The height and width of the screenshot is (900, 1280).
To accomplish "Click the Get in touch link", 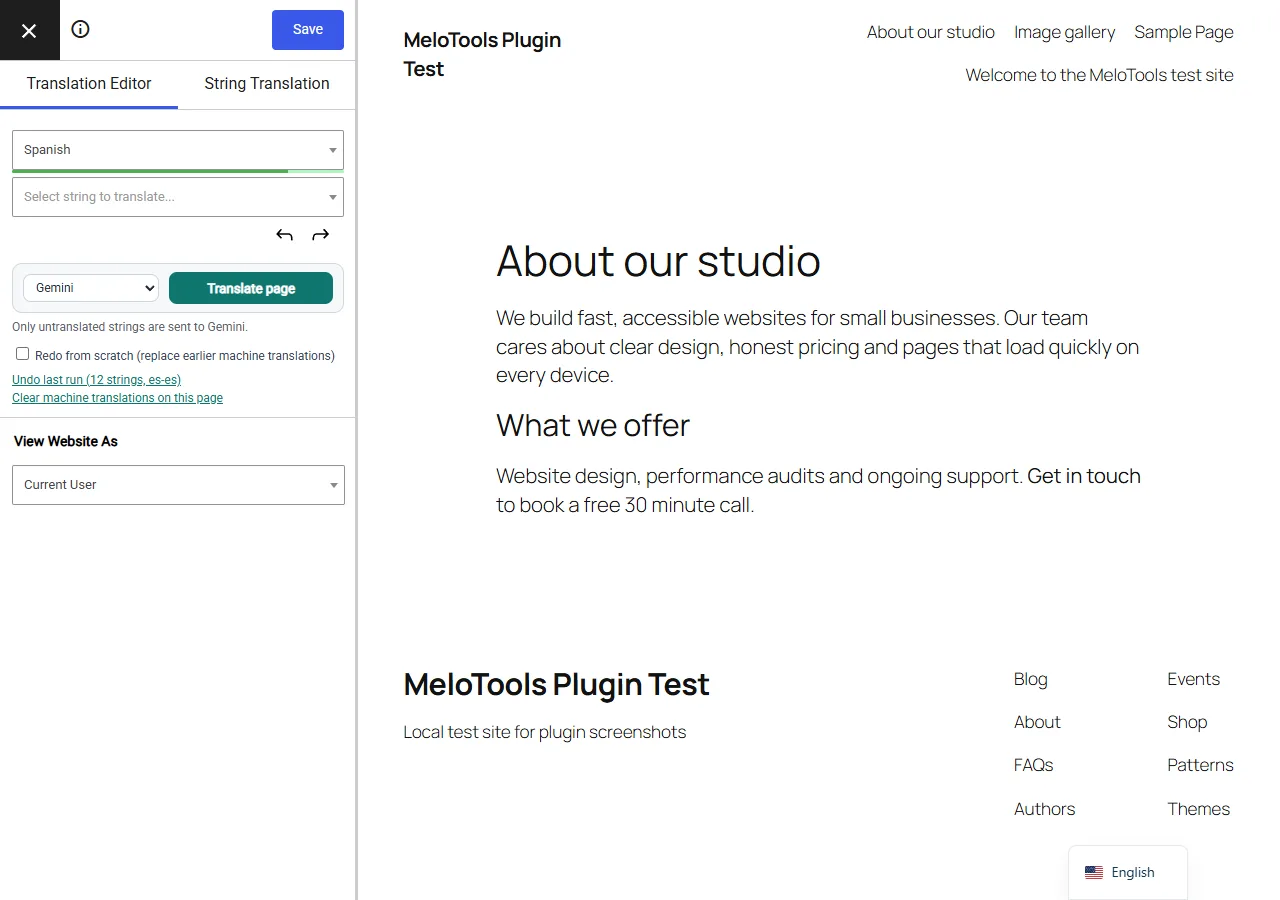I will coord(1084,476).
